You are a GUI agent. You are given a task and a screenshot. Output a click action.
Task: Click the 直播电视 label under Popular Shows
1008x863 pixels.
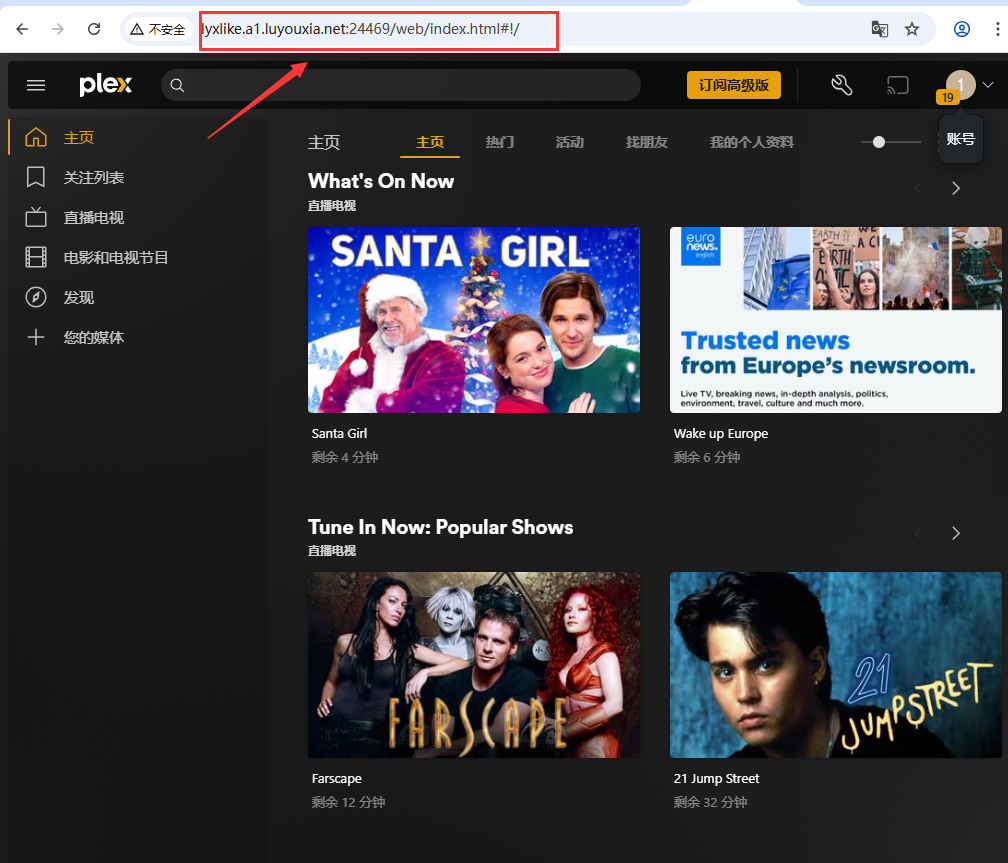pos(332,551)
